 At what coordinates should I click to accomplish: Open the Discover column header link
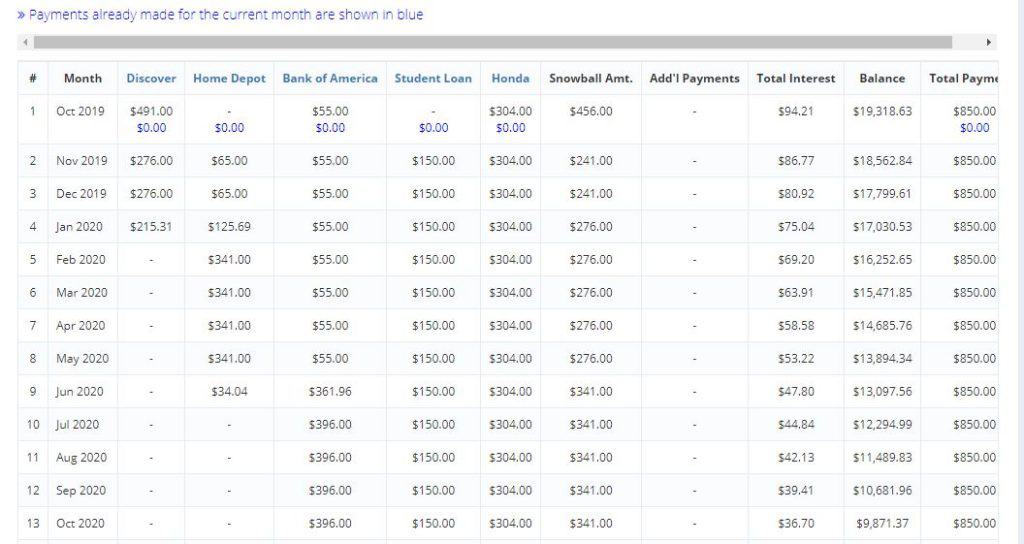point(151,78)
